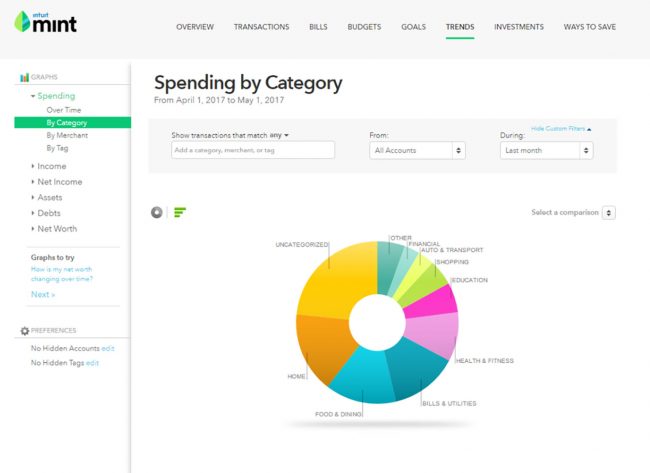The width and height of the screenshot is (650, 473).
Task: Open the Last month period dropdown
Action: [x=546, y=150]
